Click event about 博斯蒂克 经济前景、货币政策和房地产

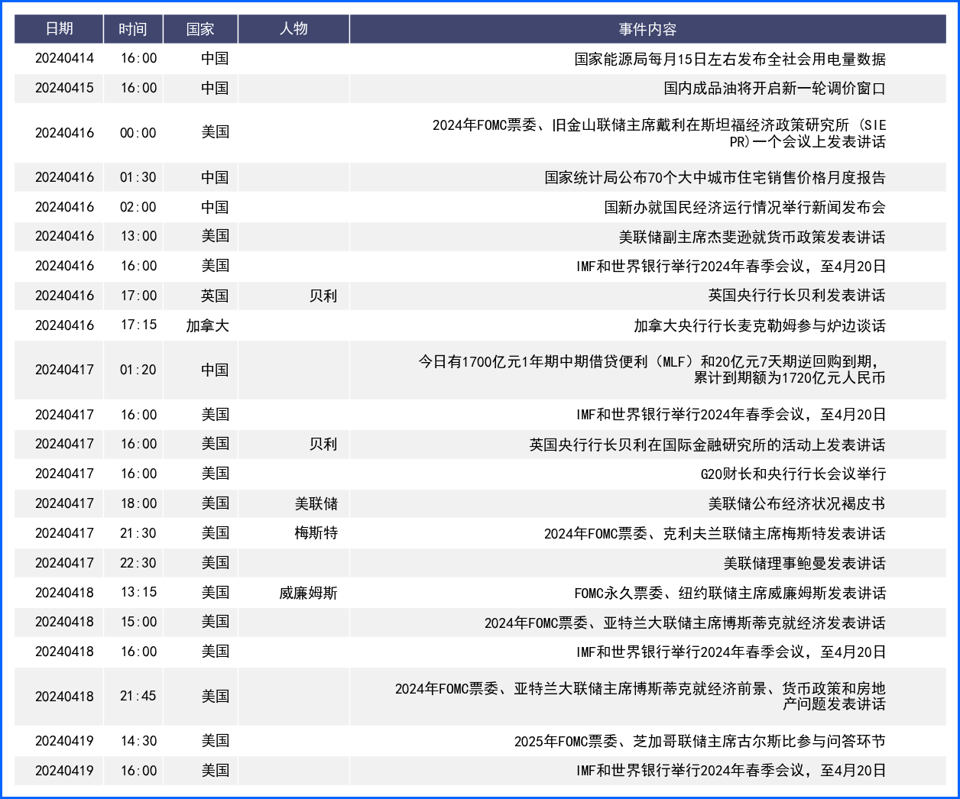pos(640,696)
